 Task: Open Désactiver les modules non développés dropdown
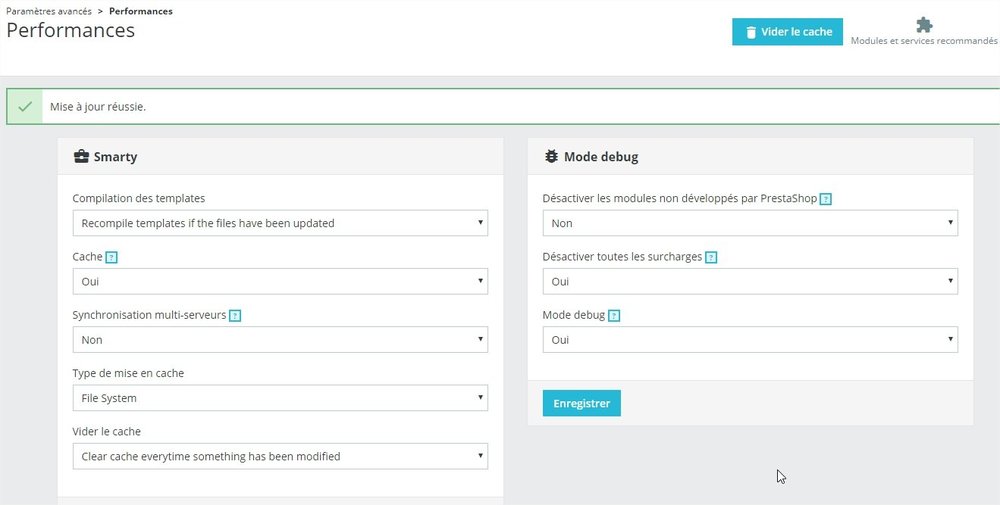coord(750,223)
